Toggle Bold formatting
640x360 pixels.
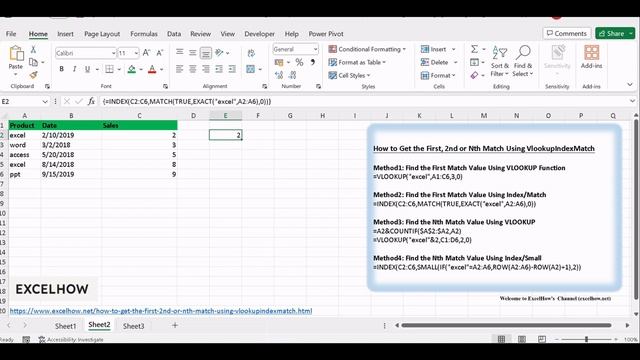(x=61, y=69)
